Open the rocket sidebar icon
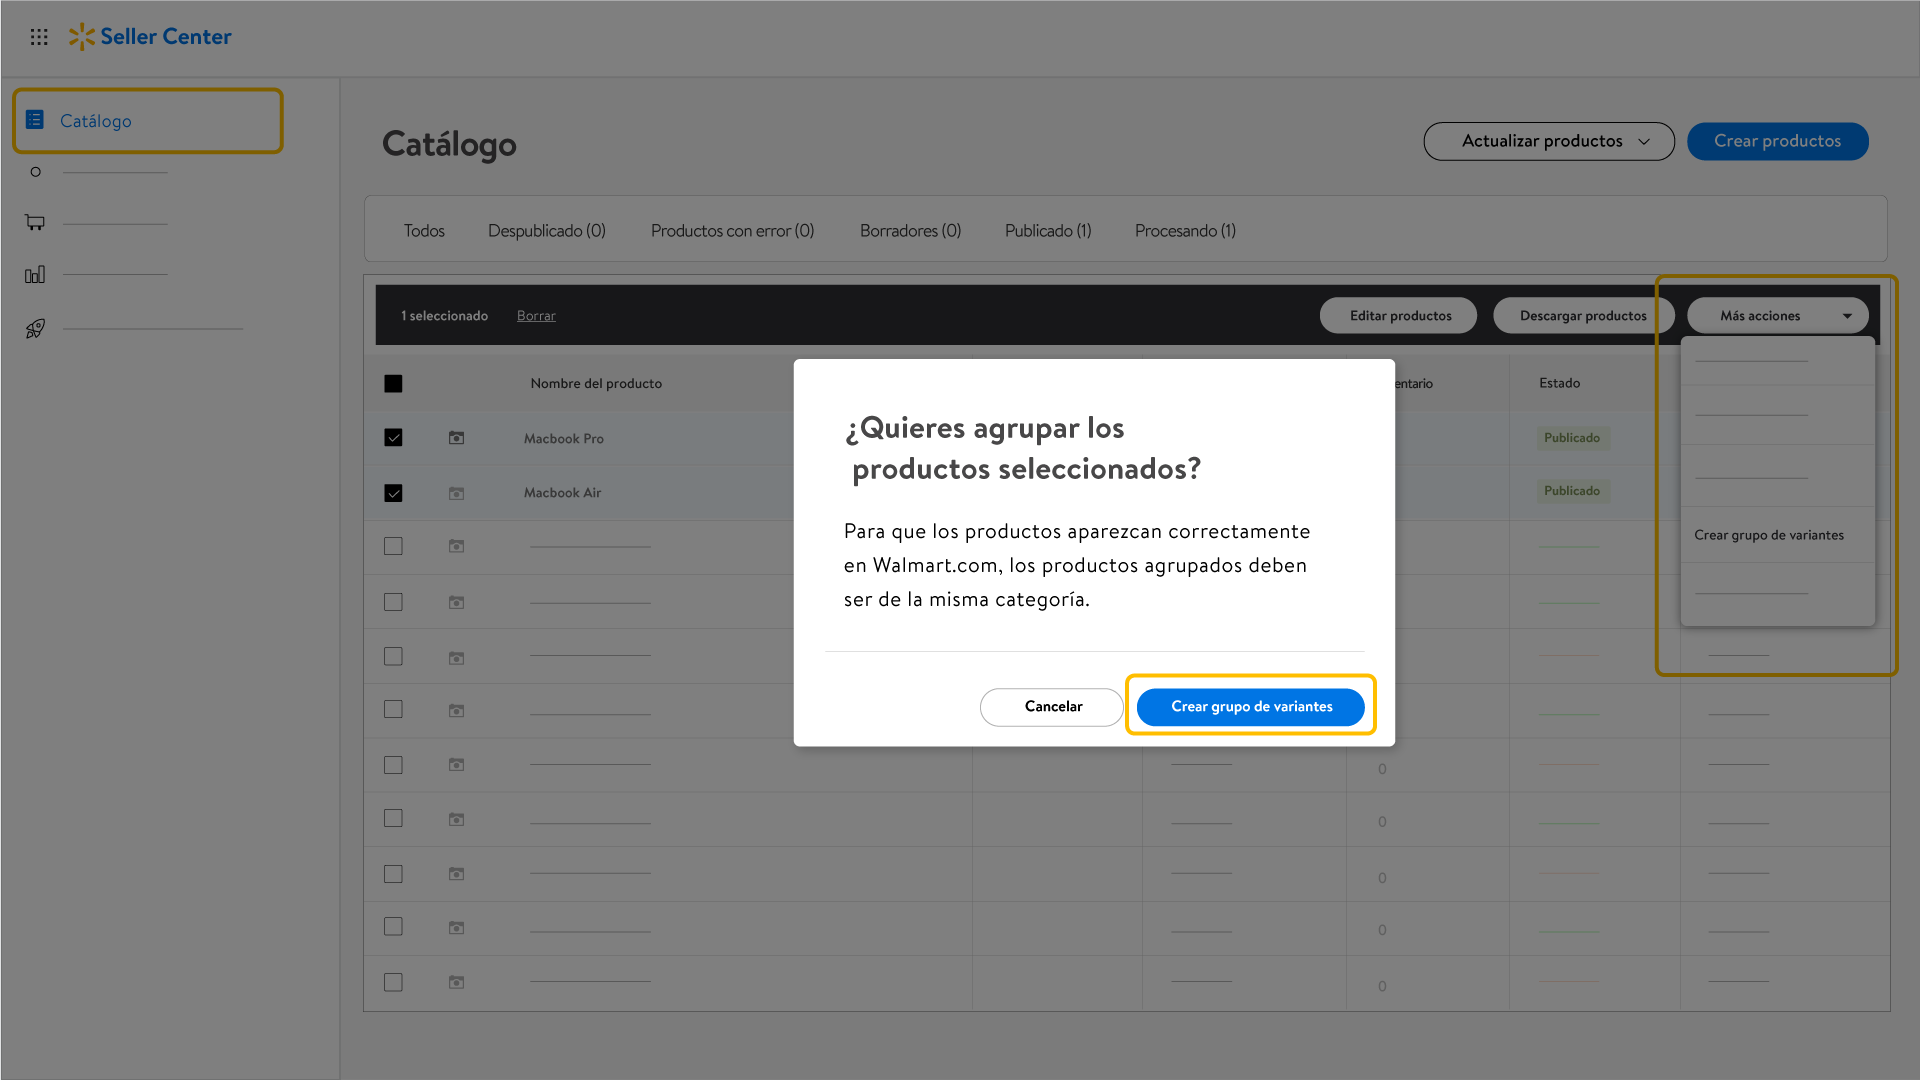This screenshot has width=1920, height=1080. [35, 328]
